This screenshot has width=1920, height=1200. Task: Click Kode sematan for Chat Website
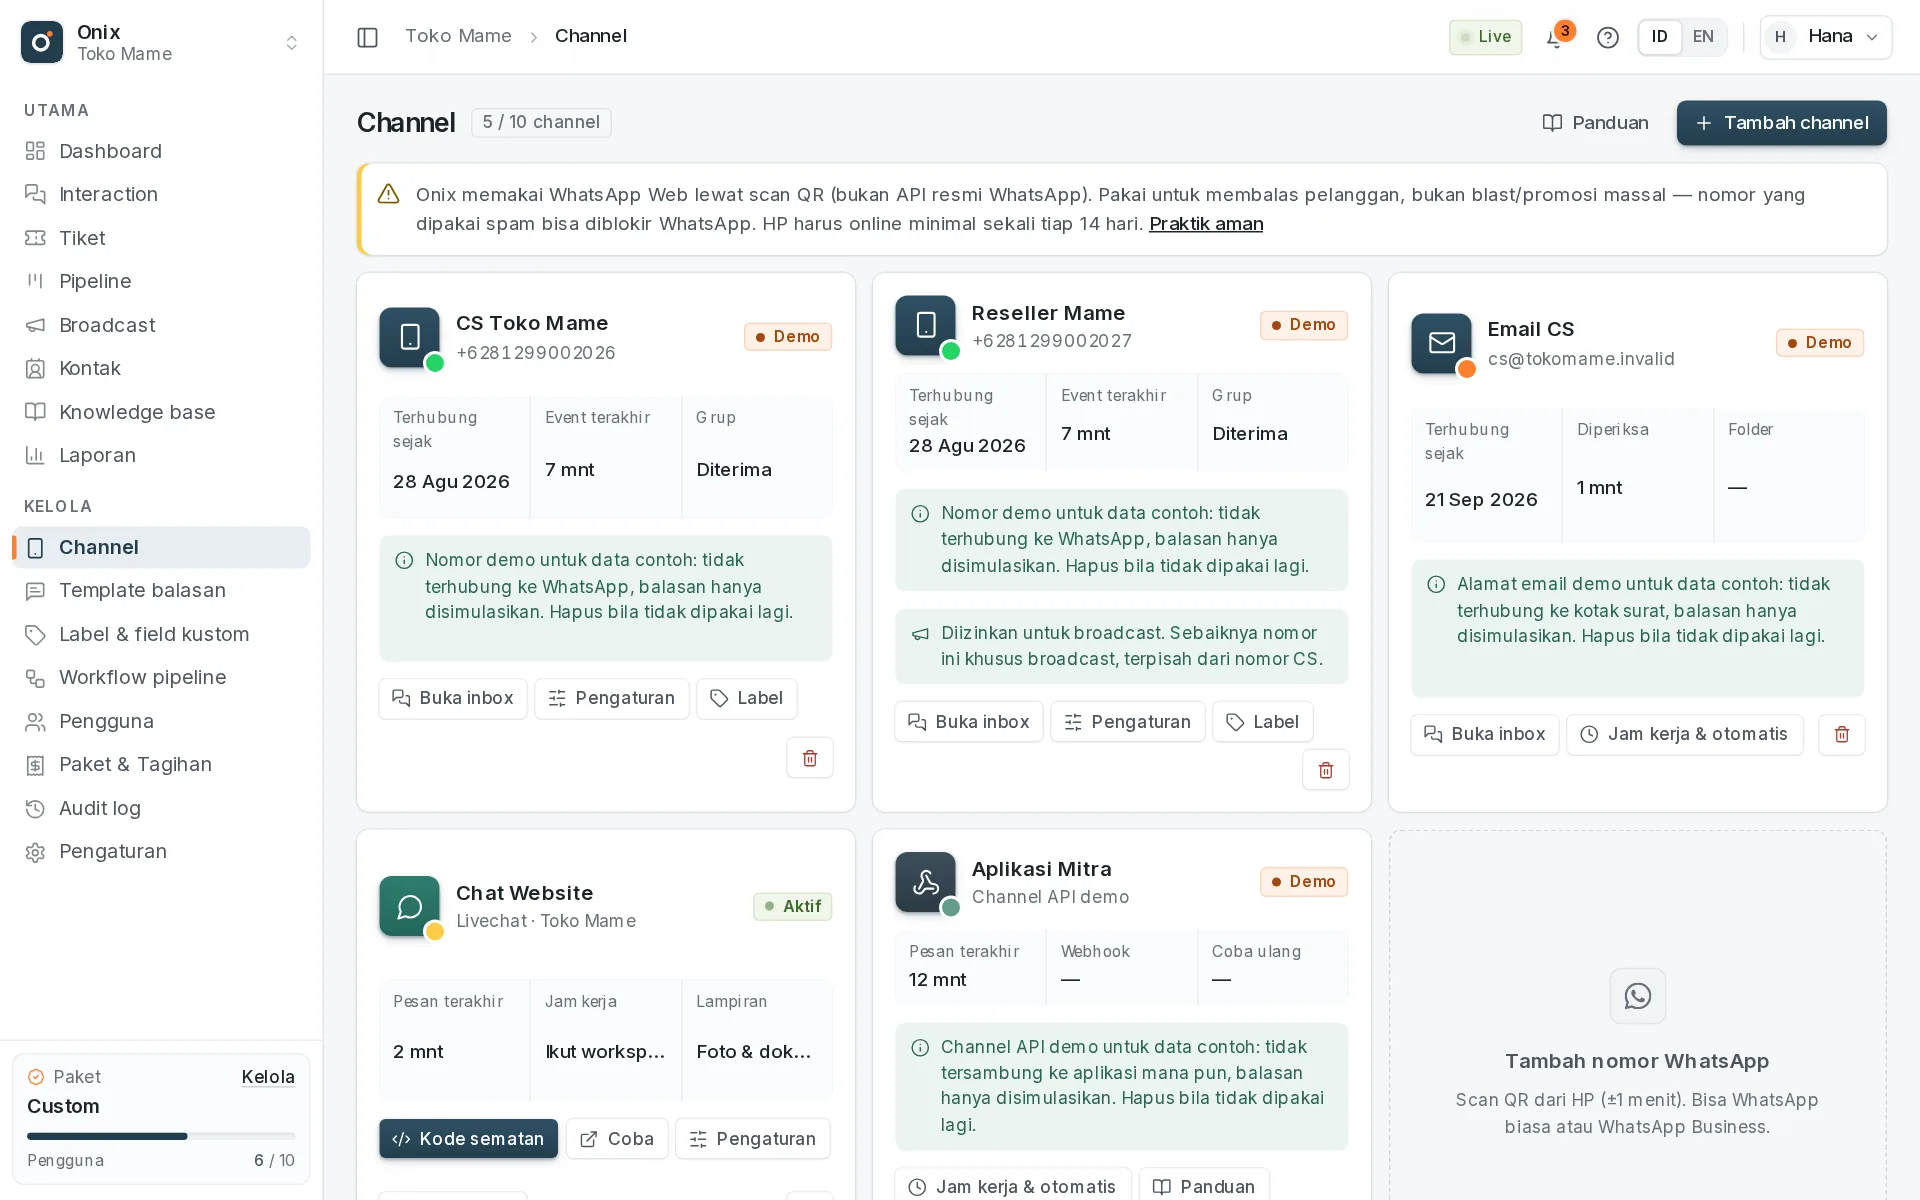point(468,1139)
